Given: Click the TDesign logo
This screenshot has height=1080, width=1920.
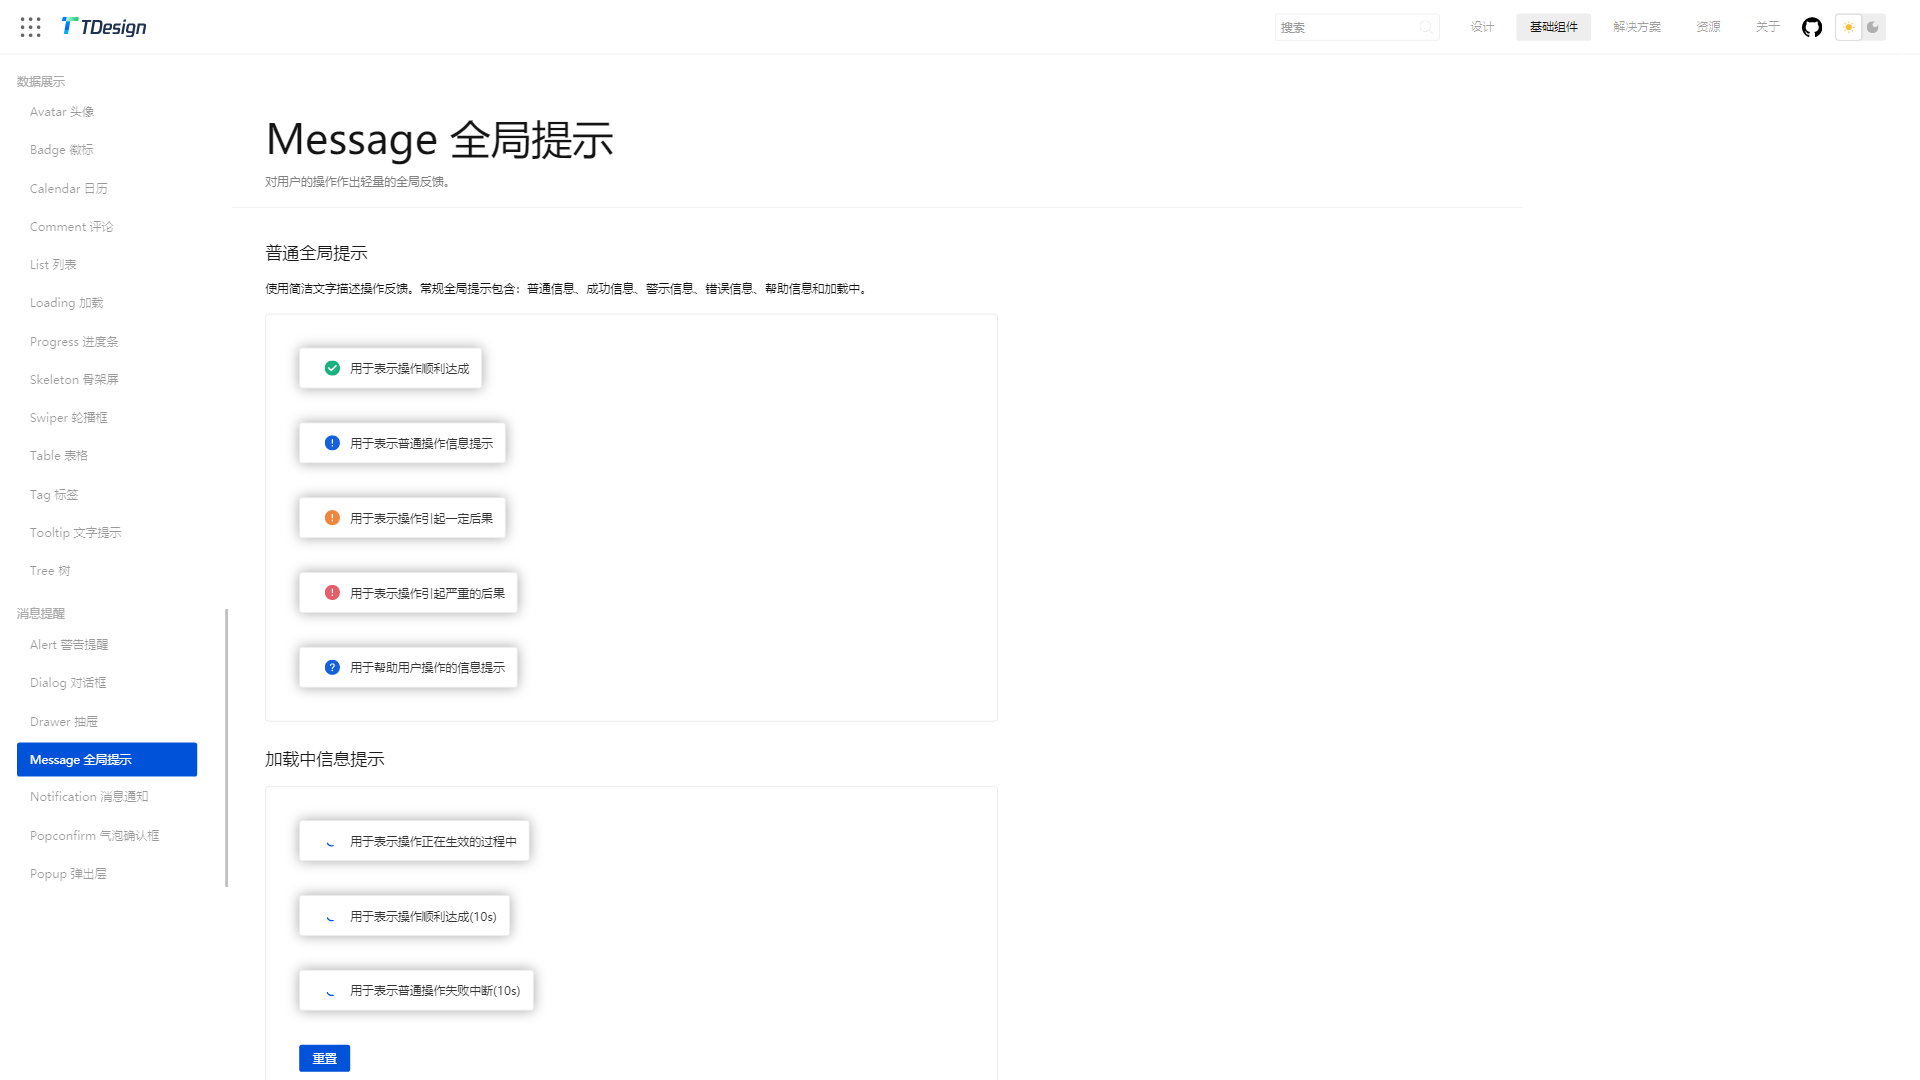Looking at the screenshot, I should point(104,27).
